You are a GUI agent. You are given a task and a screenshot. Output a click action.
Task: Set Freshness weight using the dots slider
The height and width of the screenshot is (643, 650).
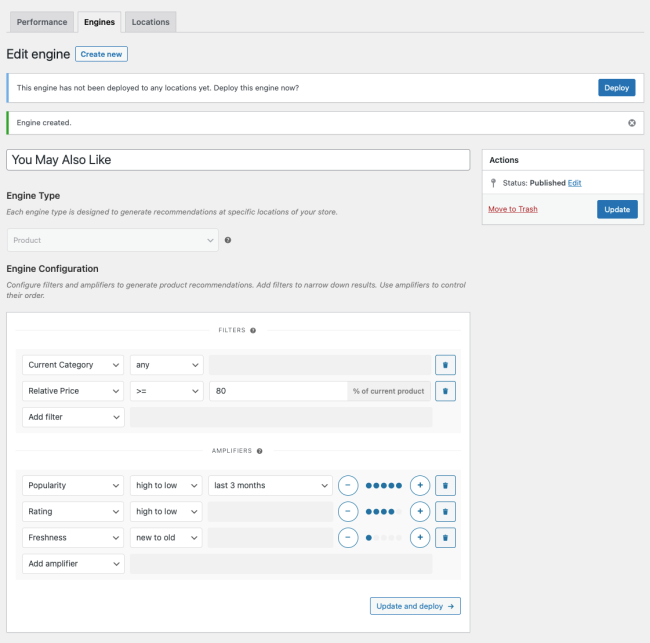click(x=384, y=537)
